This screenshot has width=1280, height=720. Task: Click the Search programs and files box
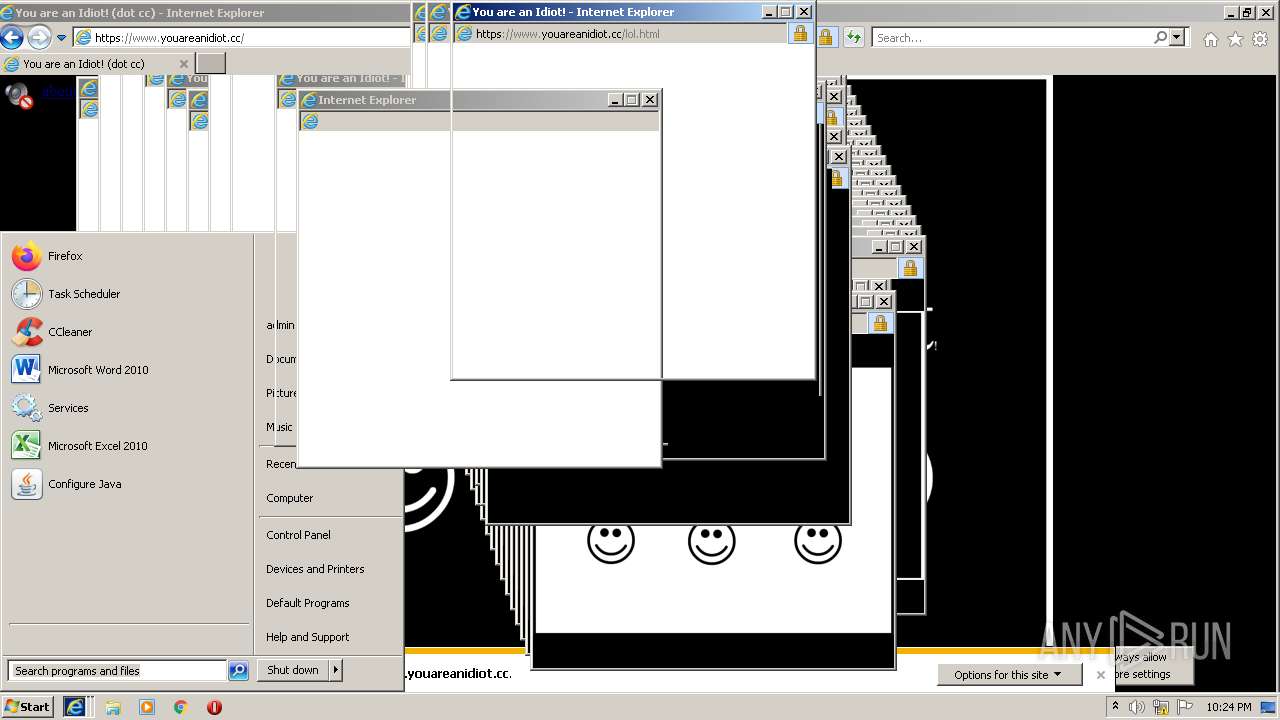(117, 671)
